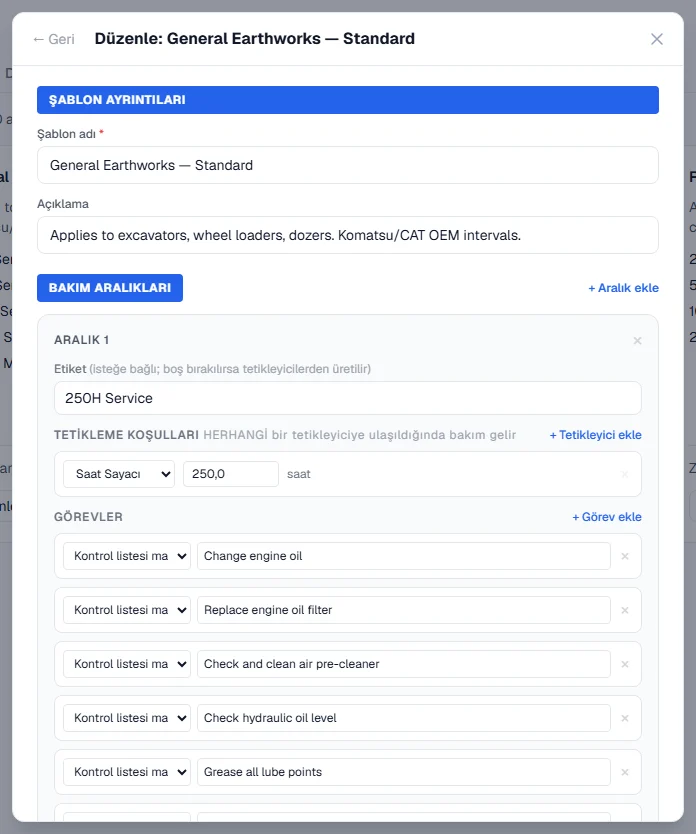Screen dimensions: 696x834
Task: Edit the Etiket field containing 250H Service
Action: 348,398
